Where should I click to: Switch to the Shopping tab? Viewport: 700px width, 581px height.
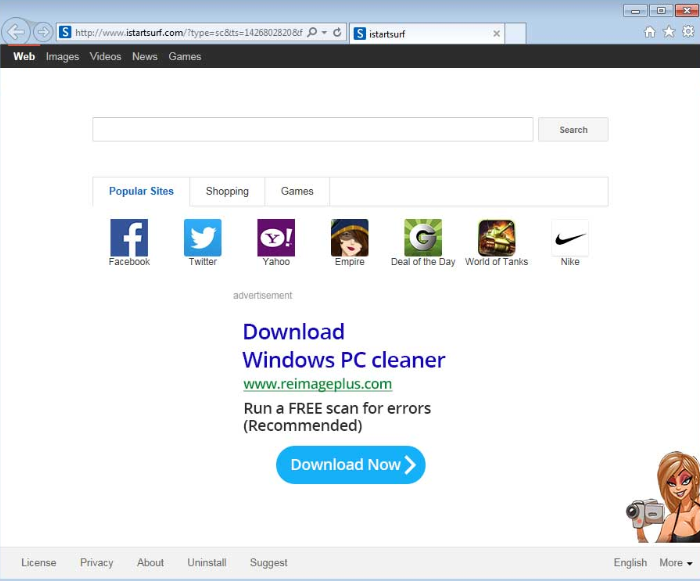[x=227, y=191]
